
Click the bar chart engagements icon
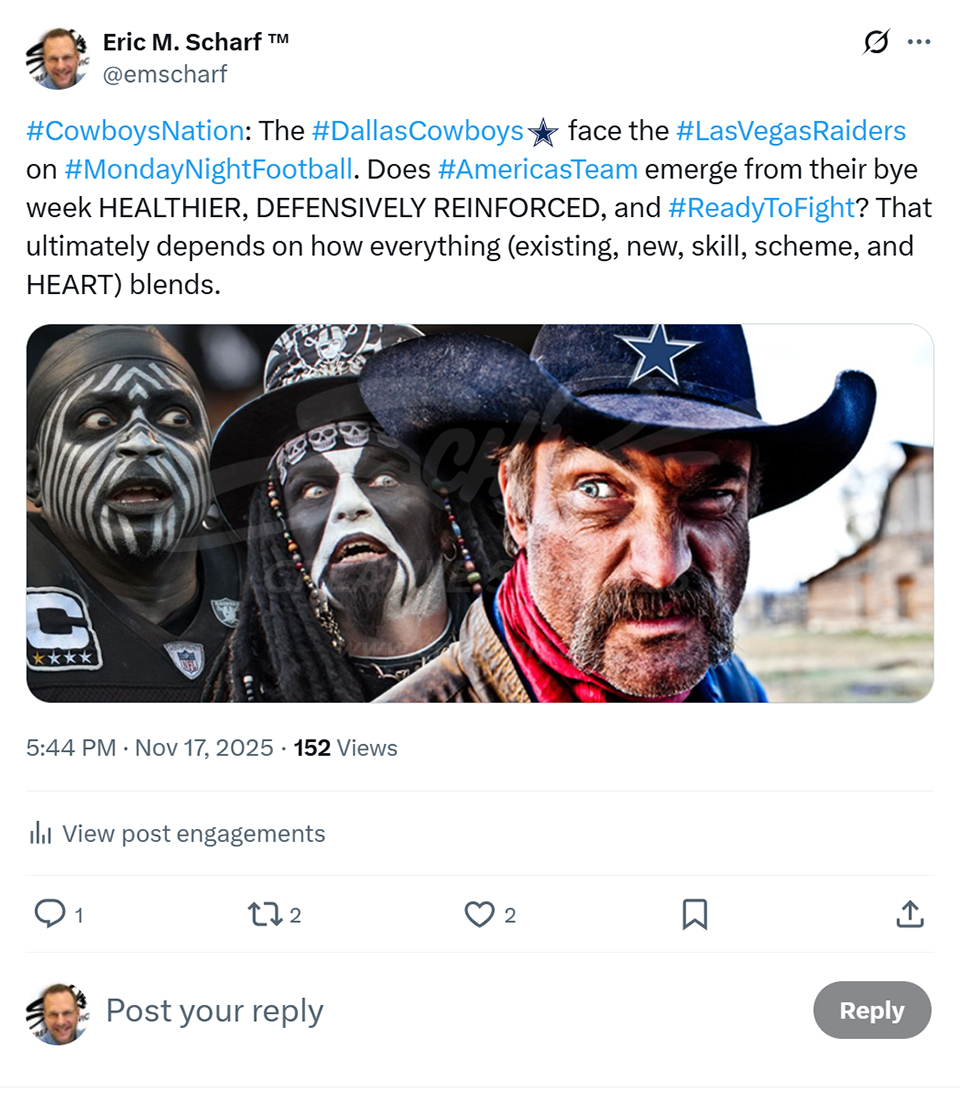(x=40, y=833)
